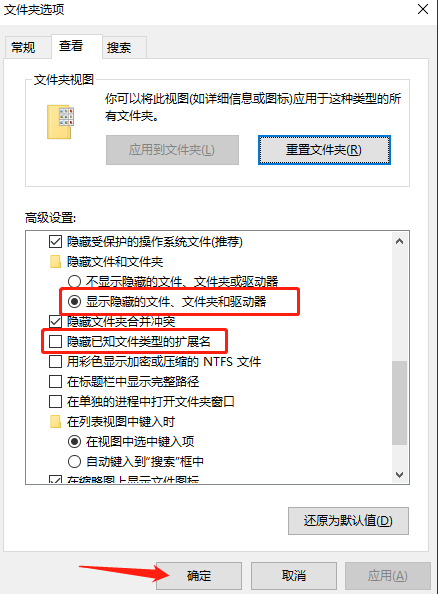Click the 确定 button
The image size is (438, 594).
click(199, 576)
